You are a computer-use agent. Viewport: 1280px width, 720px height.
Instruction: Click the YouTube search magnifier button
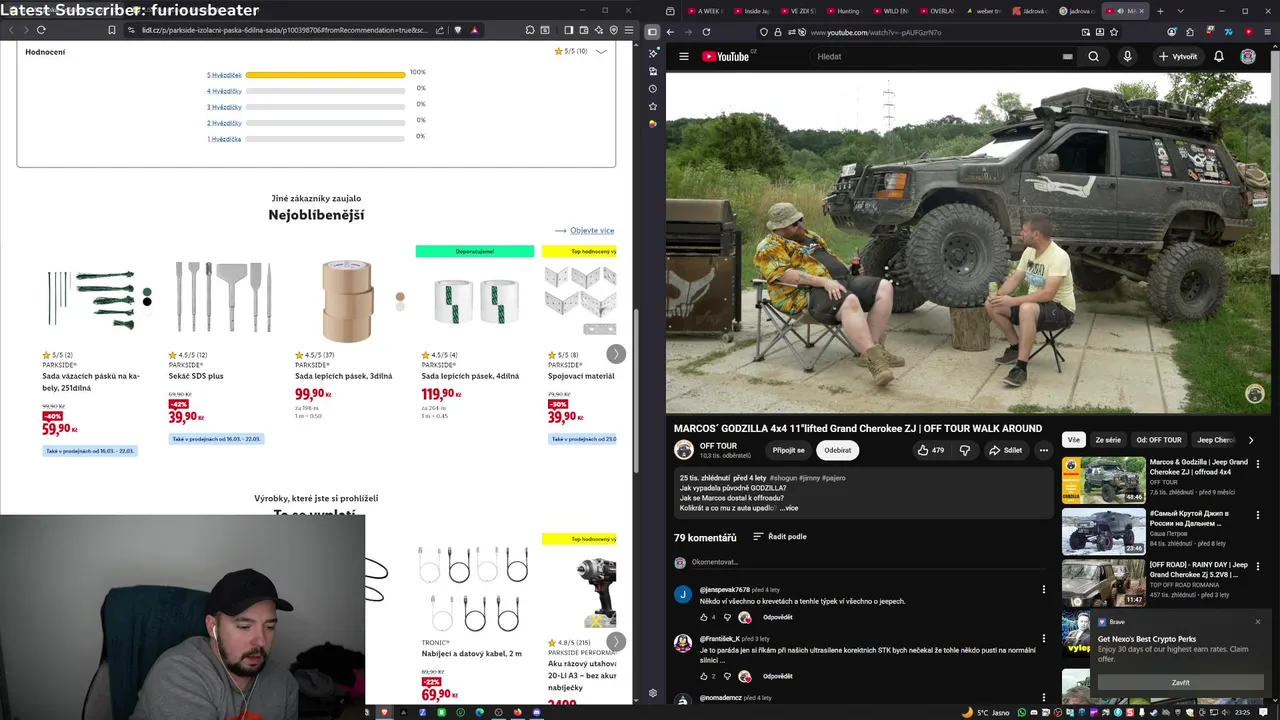point(1093,57)
